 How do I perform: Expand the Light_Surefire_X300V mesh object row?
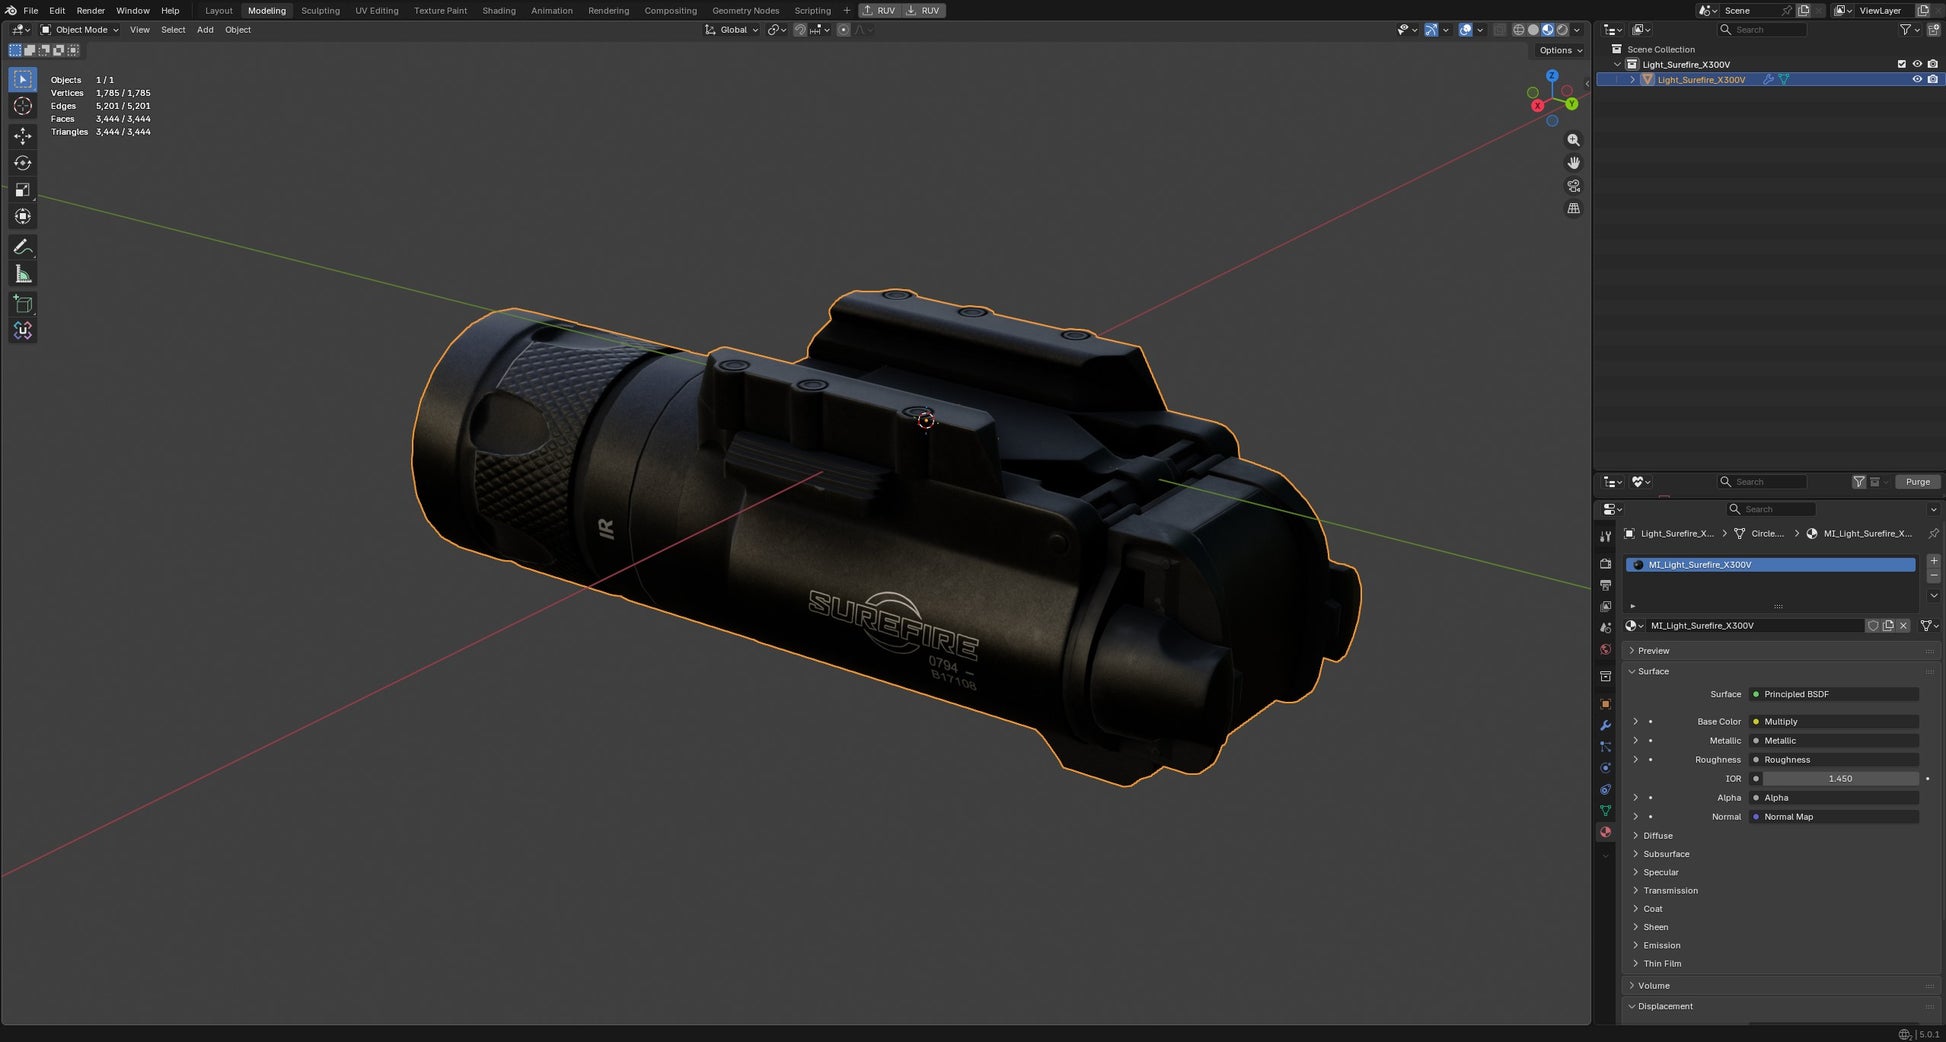(x=1633, y=79)
